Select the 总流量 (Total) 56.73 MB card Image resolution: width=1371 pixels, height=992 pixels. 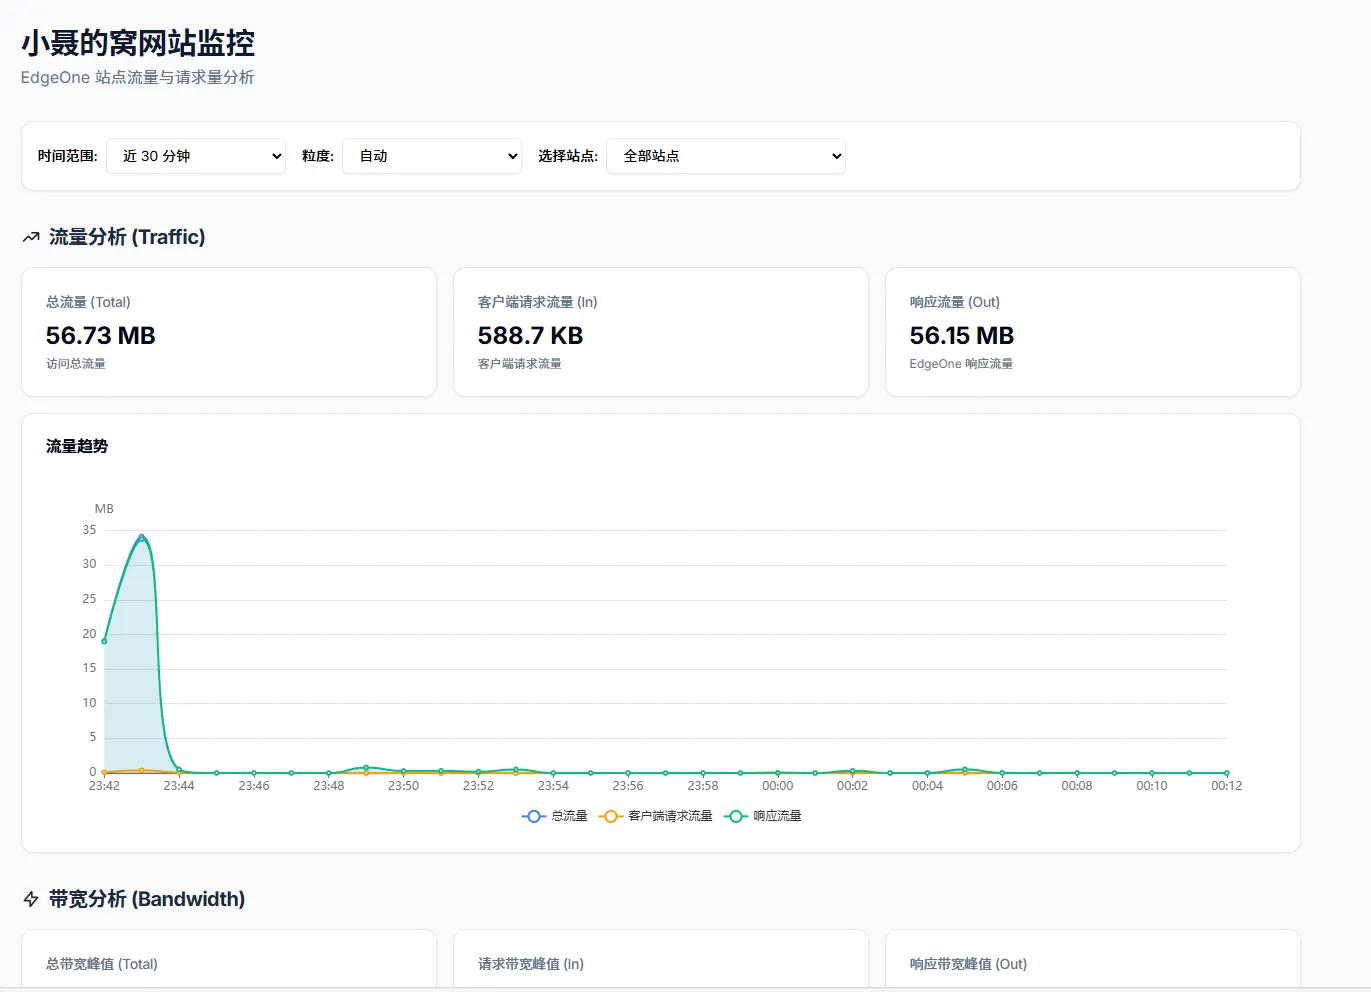coord(229,332)
